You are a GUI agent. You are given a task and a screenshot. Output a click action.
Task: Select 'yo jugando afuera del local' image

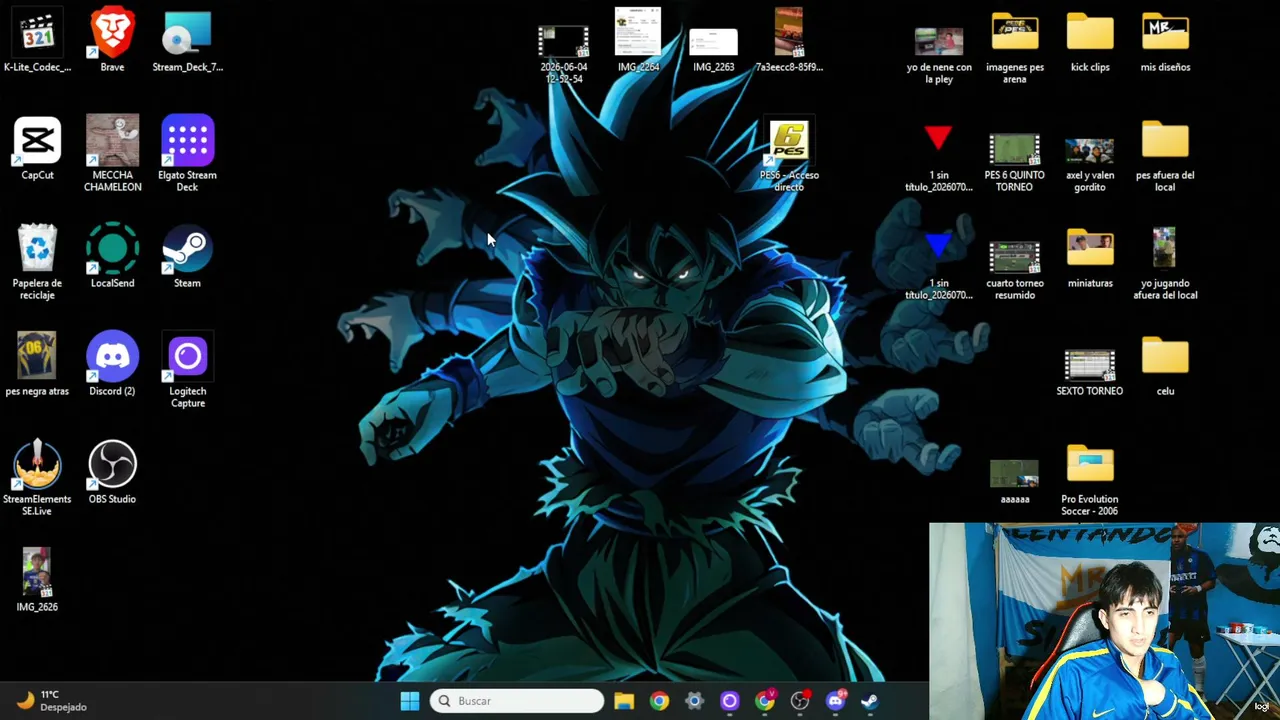pyautogui.click(x=1165, y=264)
